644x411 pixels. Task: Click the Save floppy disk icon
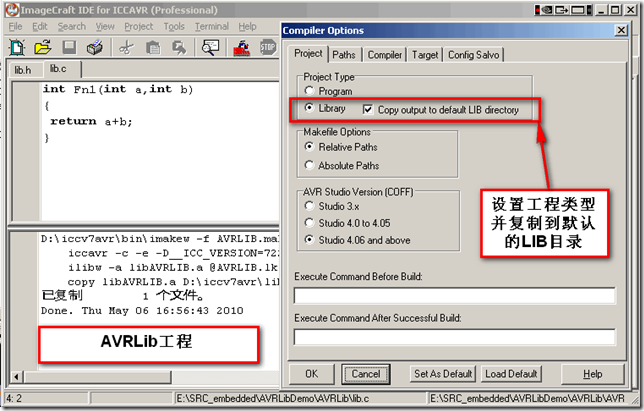69,48
